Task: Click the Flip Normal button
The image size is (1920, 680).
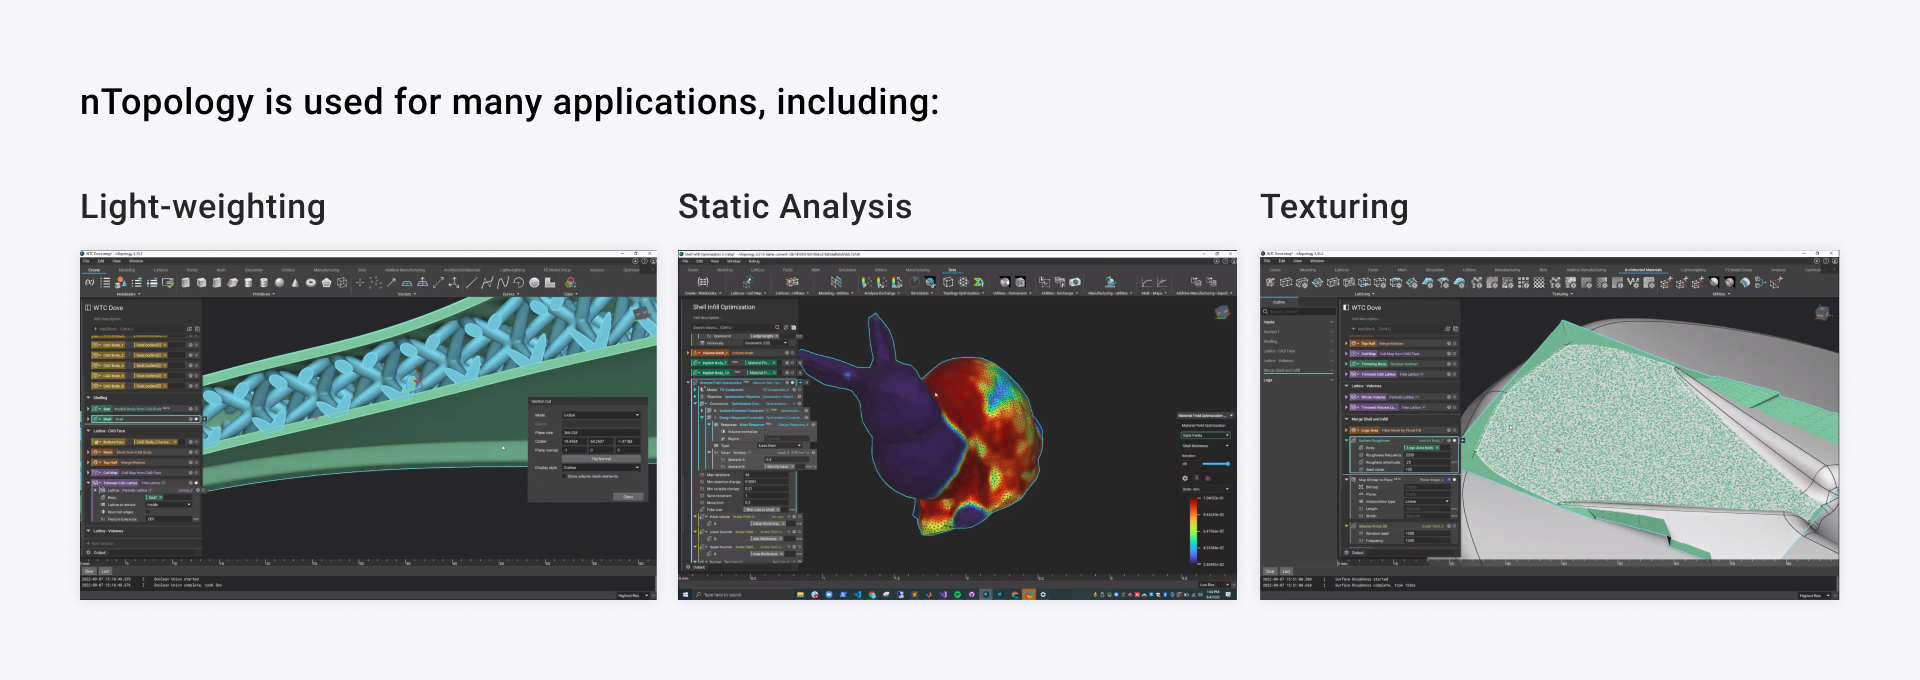Action: pos(600,458)
